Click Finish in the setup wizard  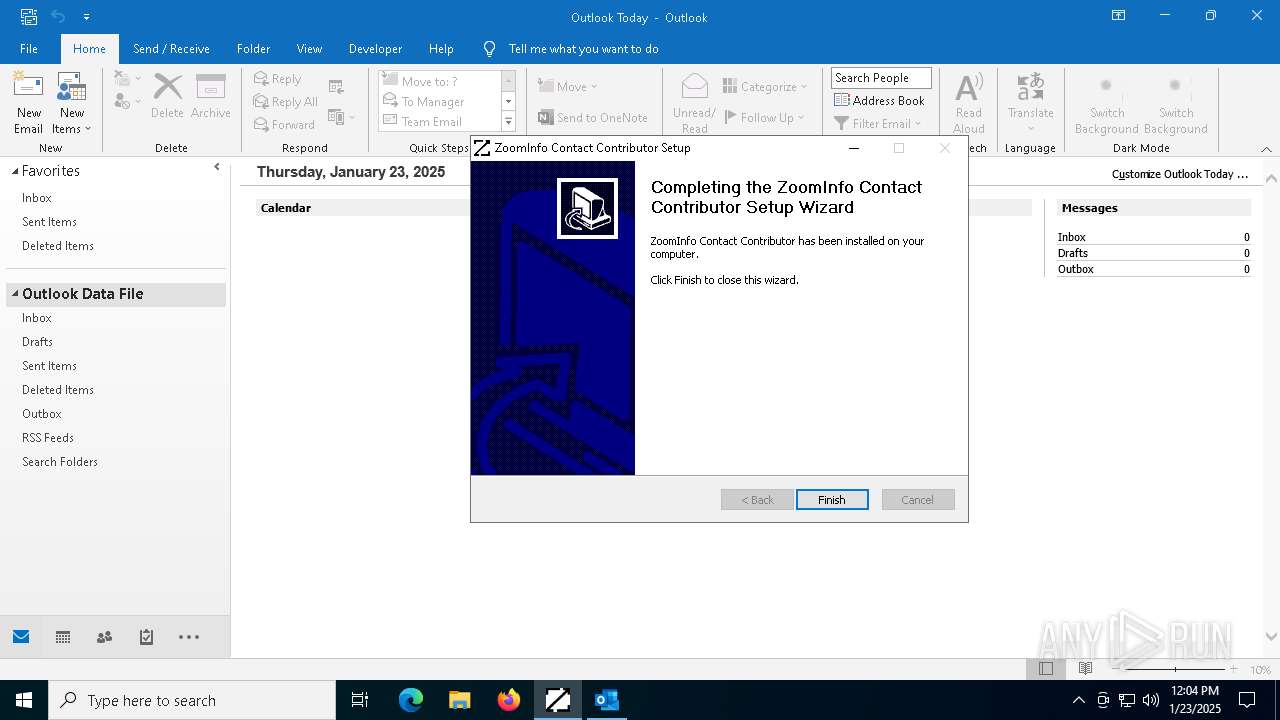(x=832, y=499)
